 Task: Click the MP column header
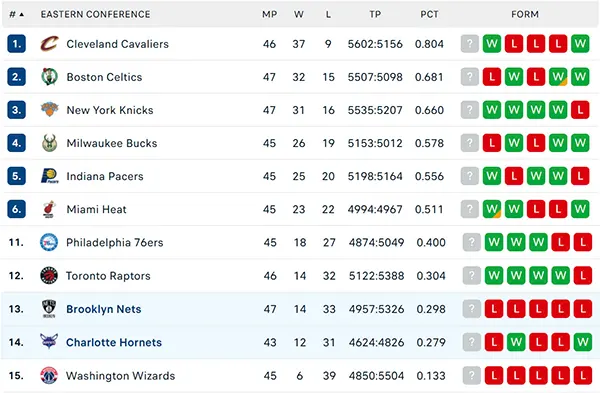click(x=269, y=15)
